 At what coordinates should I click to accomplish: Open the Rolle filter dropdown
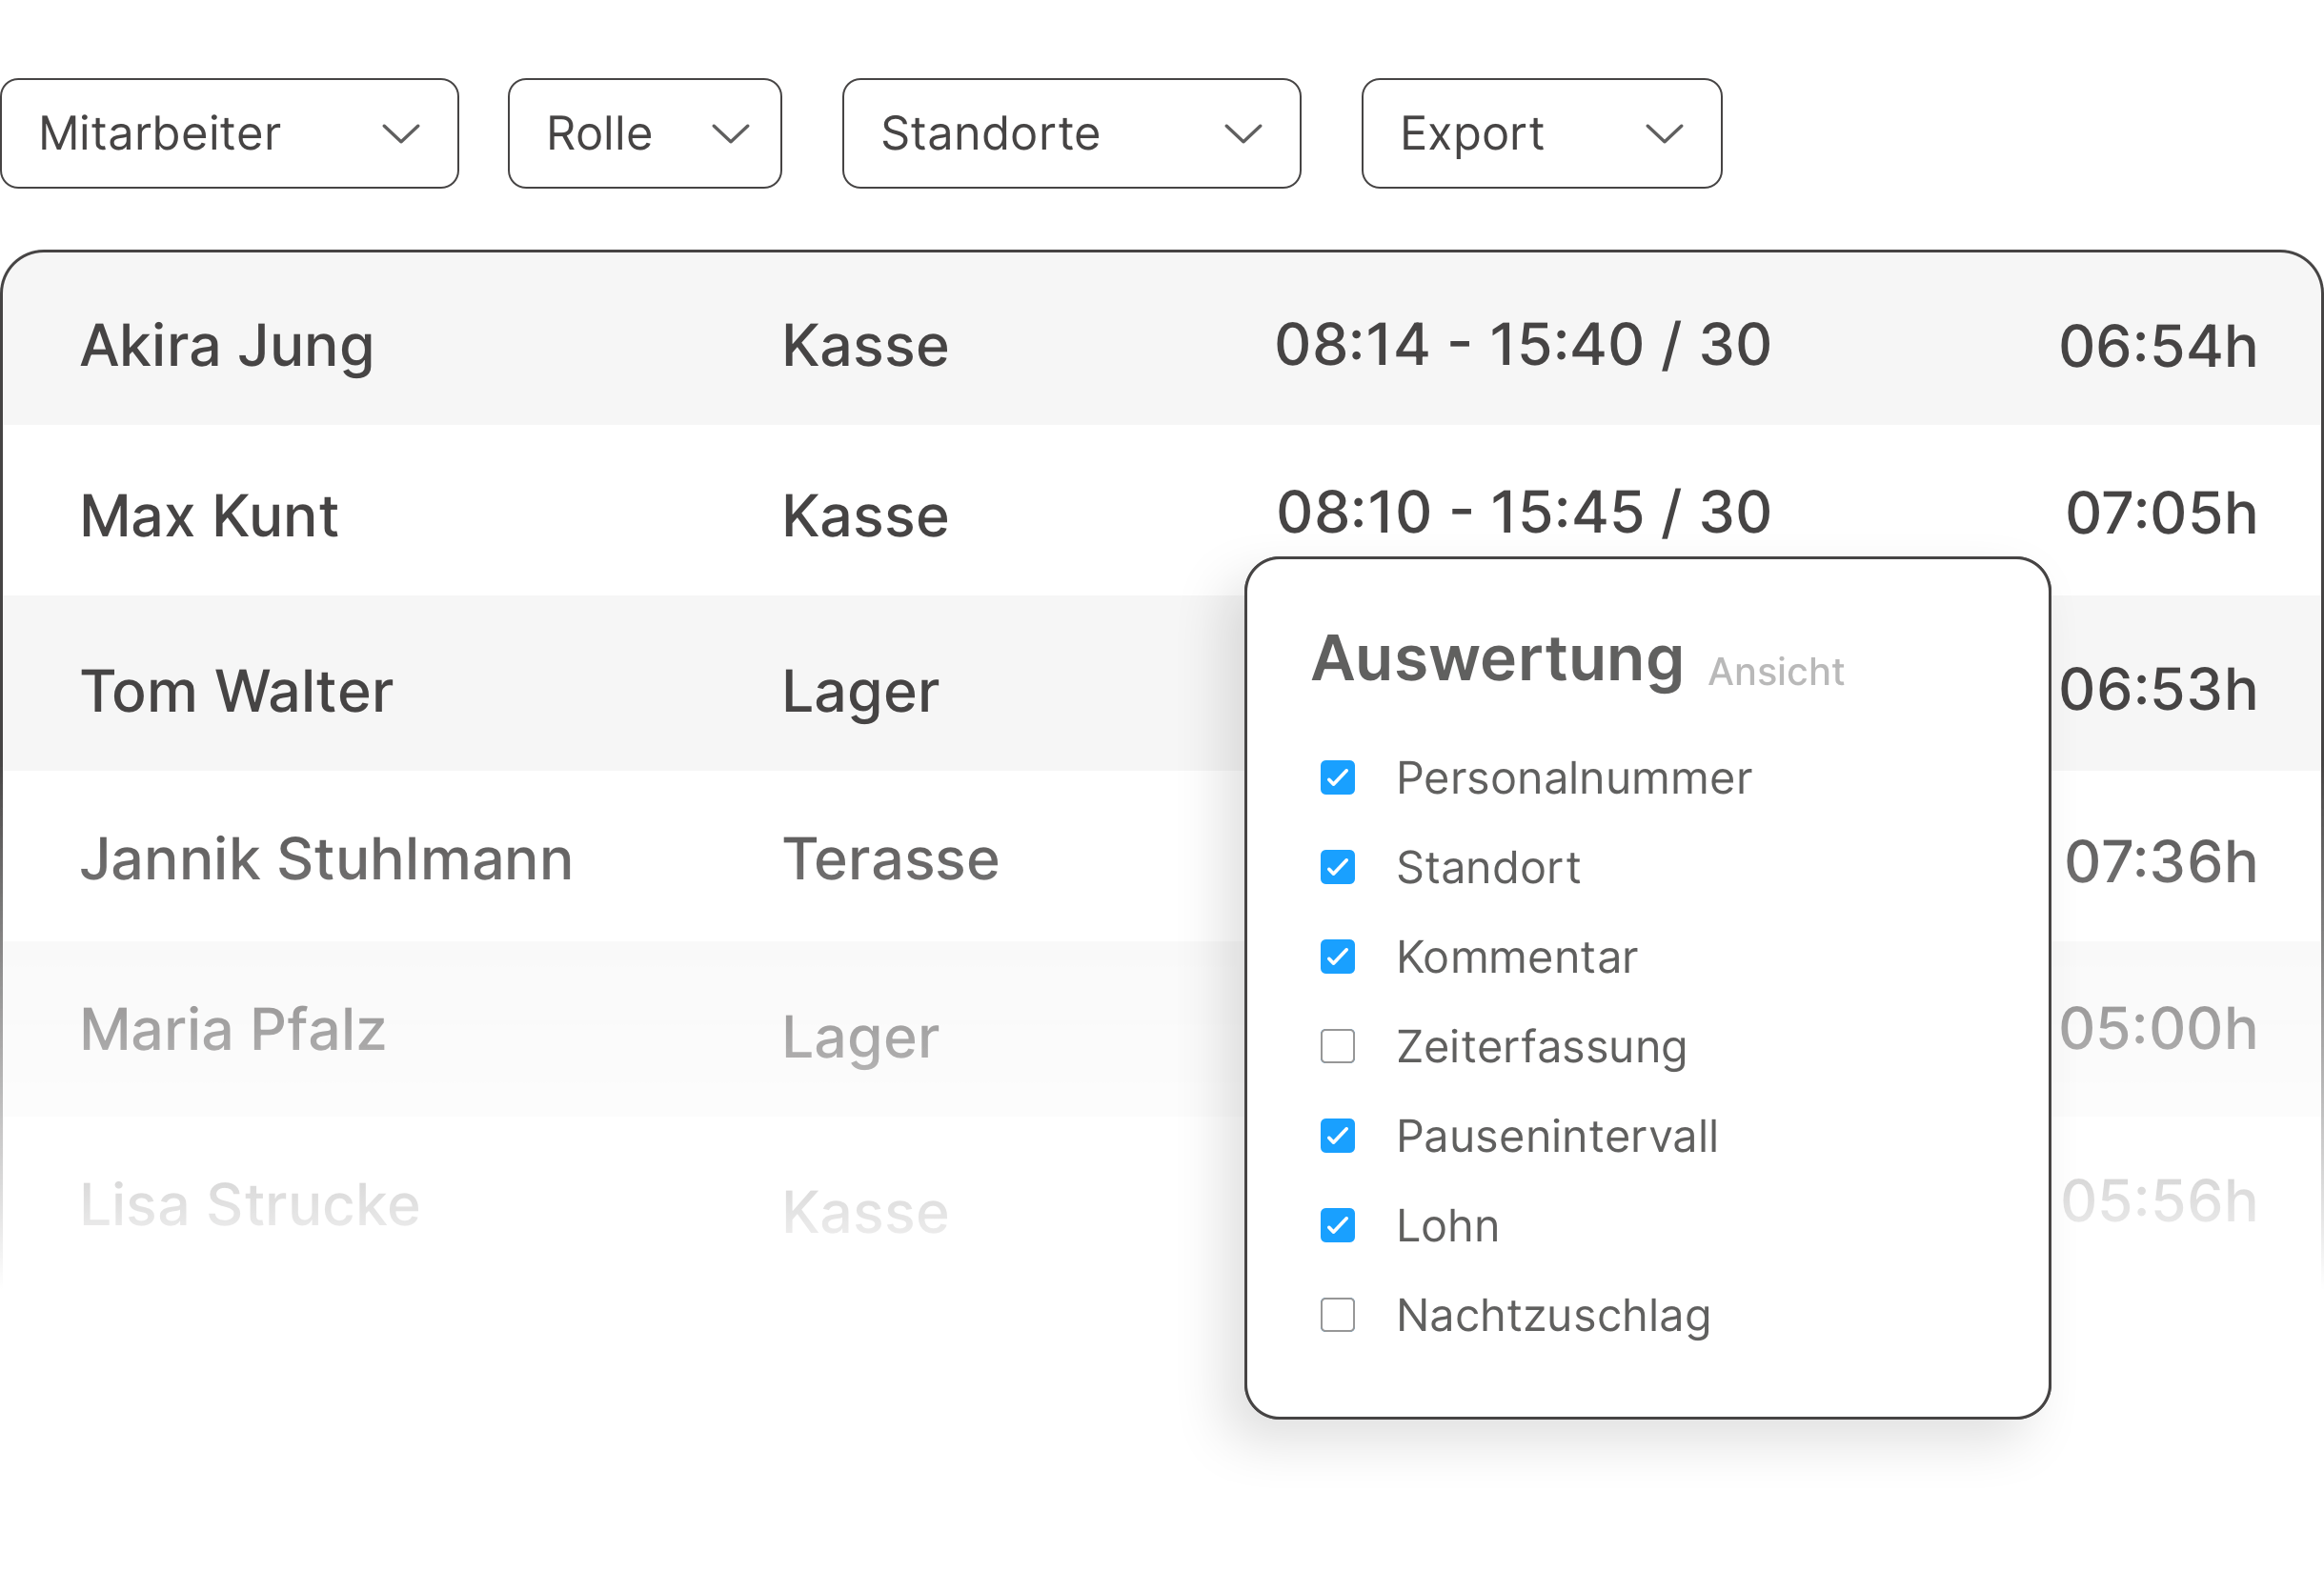(644, 133)
